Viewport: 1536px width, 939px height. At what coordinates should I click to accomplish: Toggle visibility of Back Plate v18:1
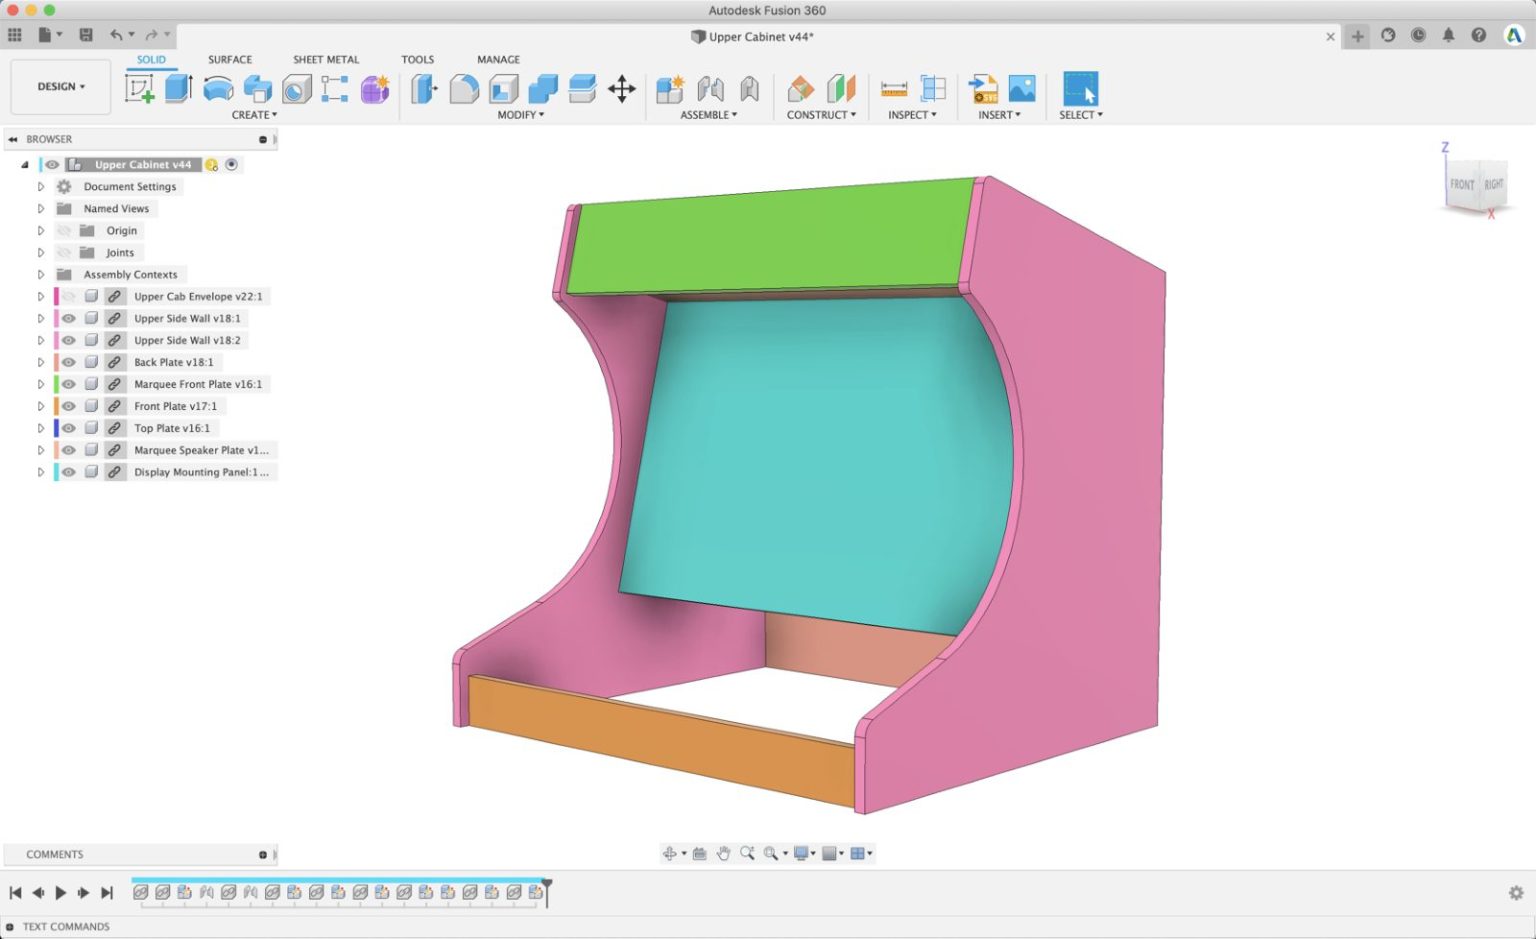pos(68,362)
